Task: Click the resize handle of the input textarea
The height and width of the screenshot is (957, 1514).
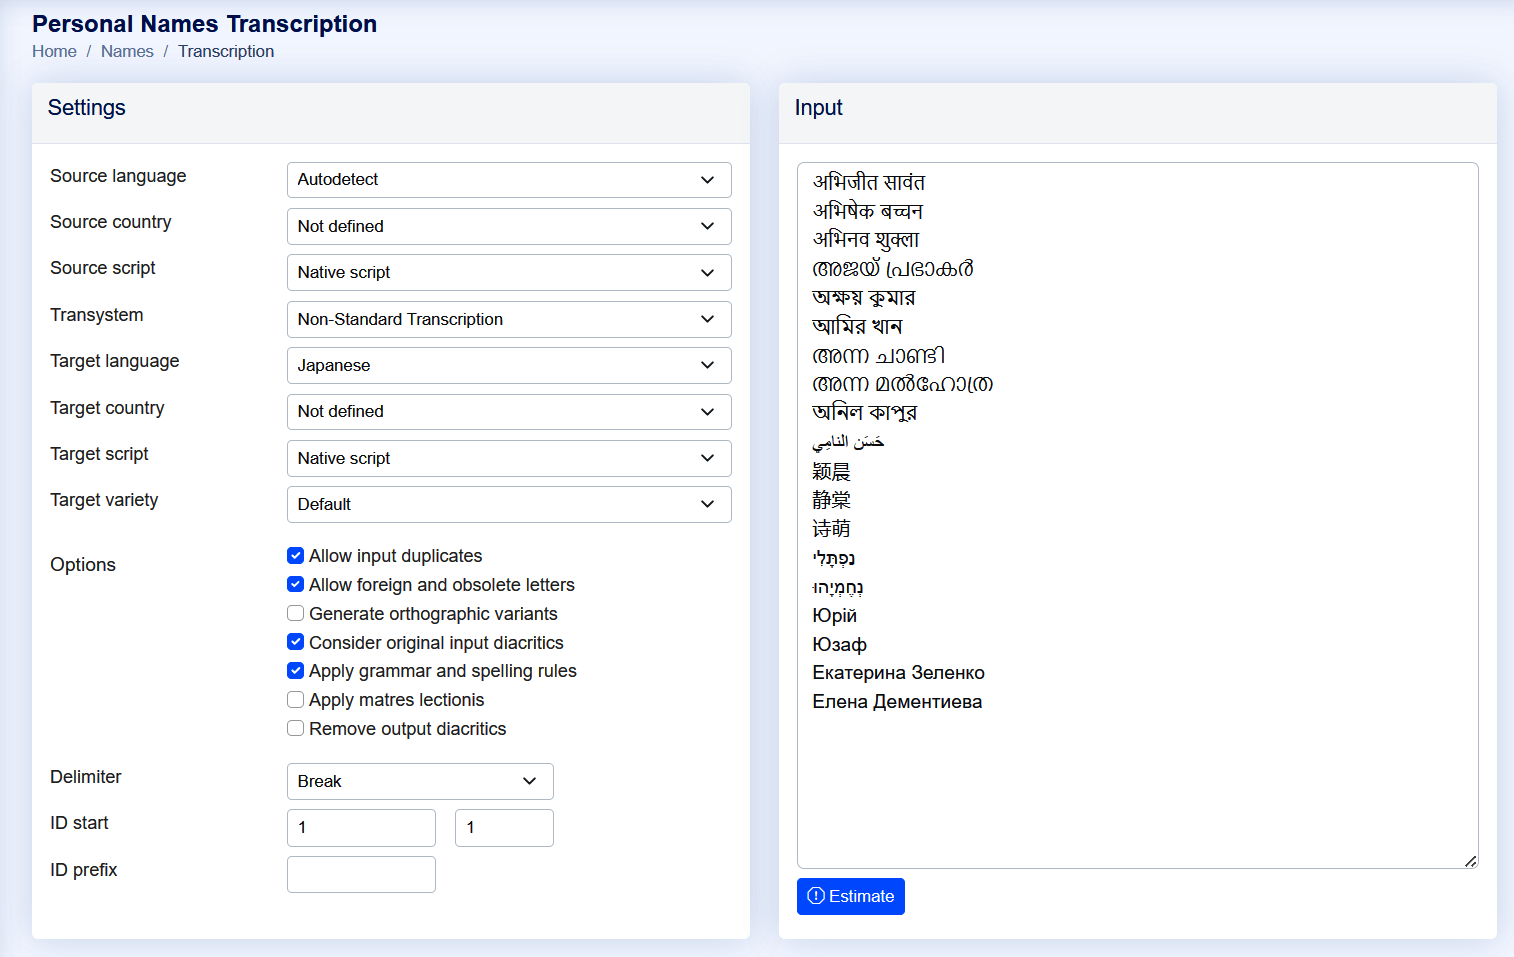Action: [1470, 861]
